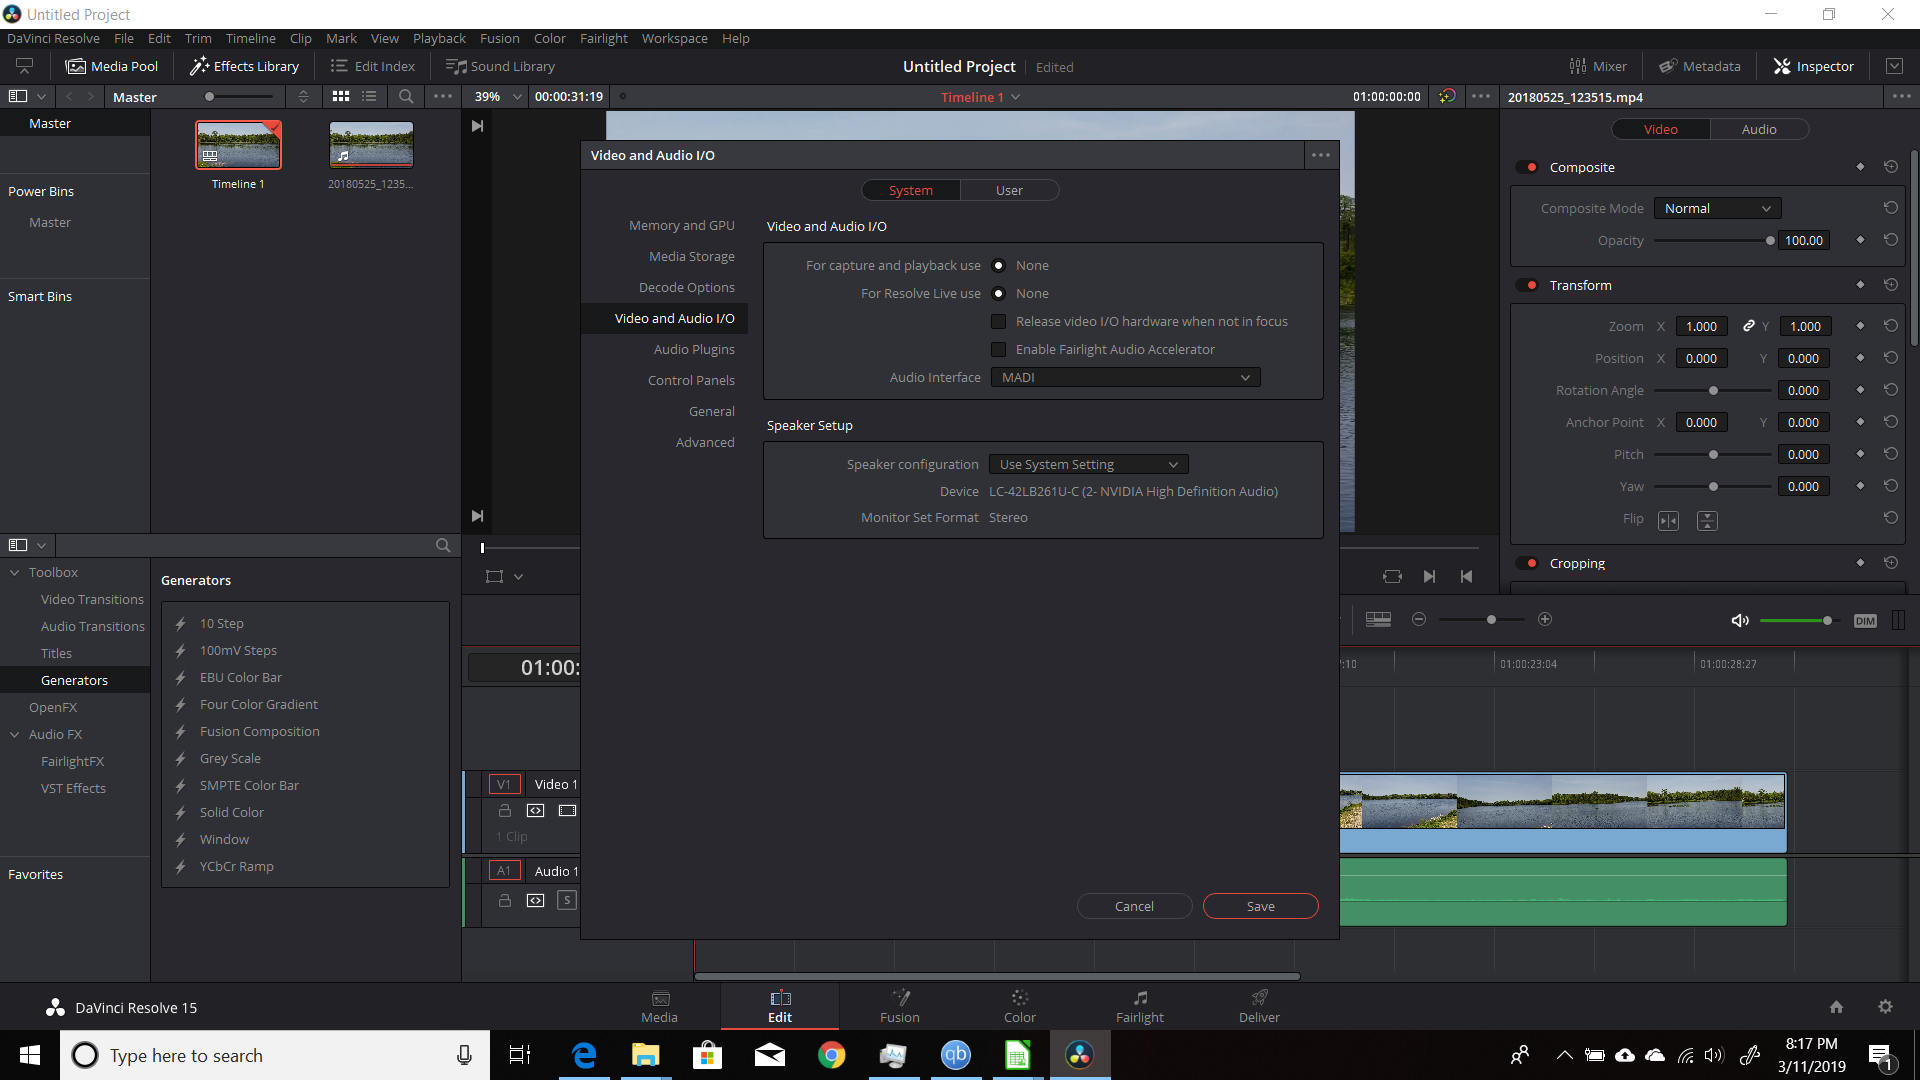Save the preferences

click(1260, 906)
